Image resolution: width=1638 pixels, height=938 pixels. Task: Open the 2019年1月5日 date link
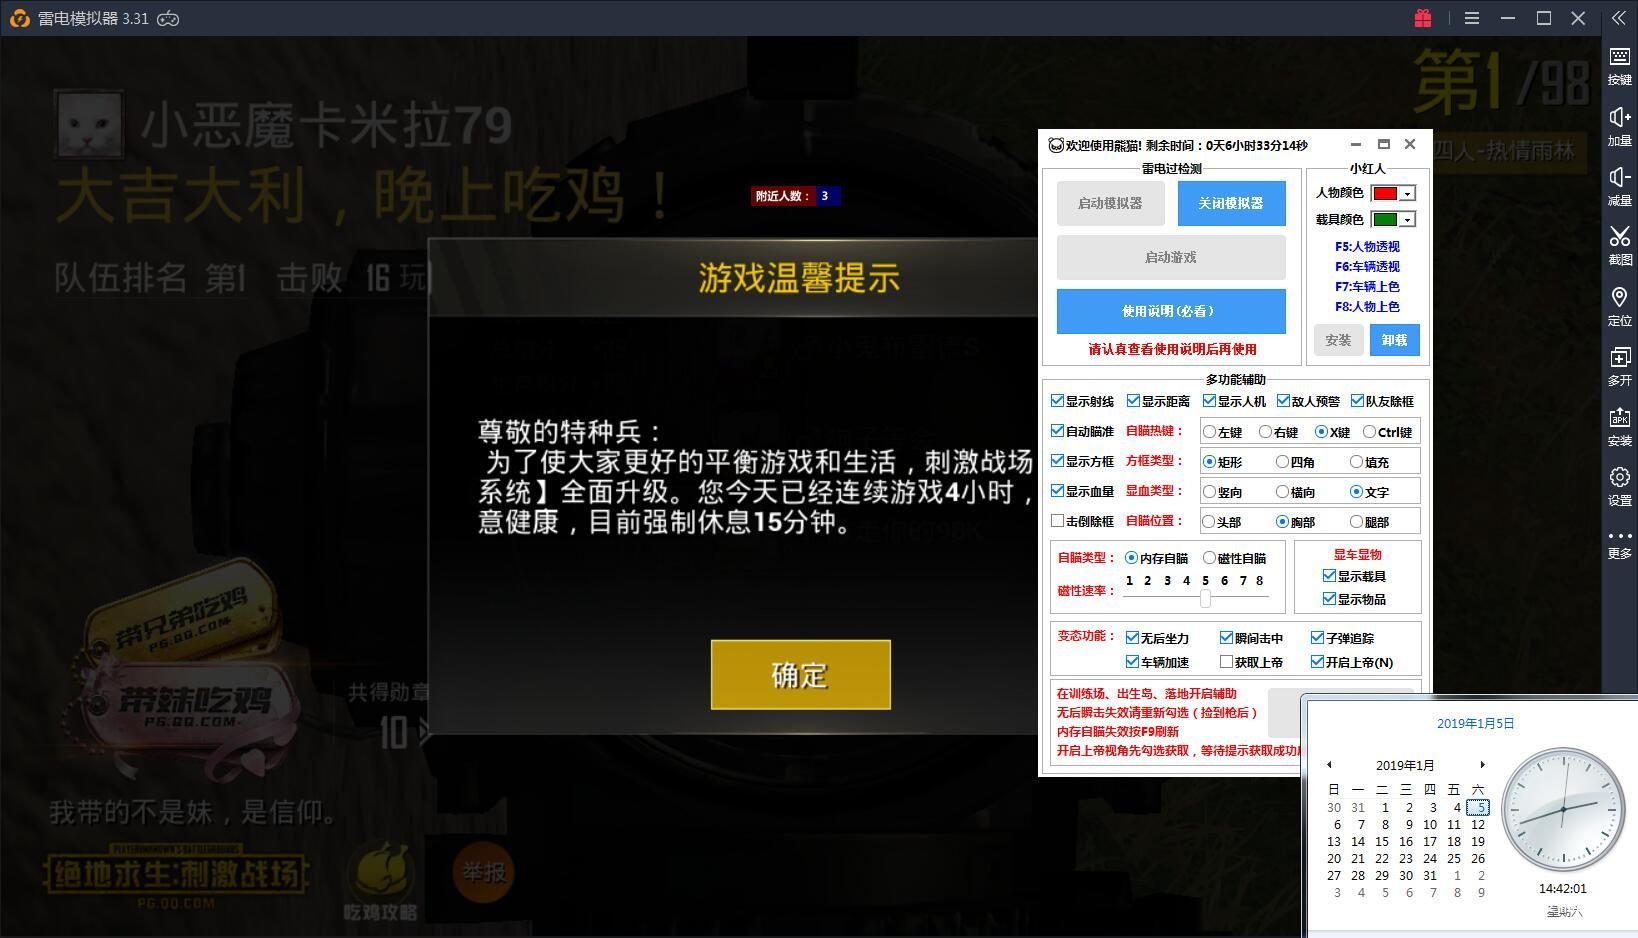(1476, 723)
